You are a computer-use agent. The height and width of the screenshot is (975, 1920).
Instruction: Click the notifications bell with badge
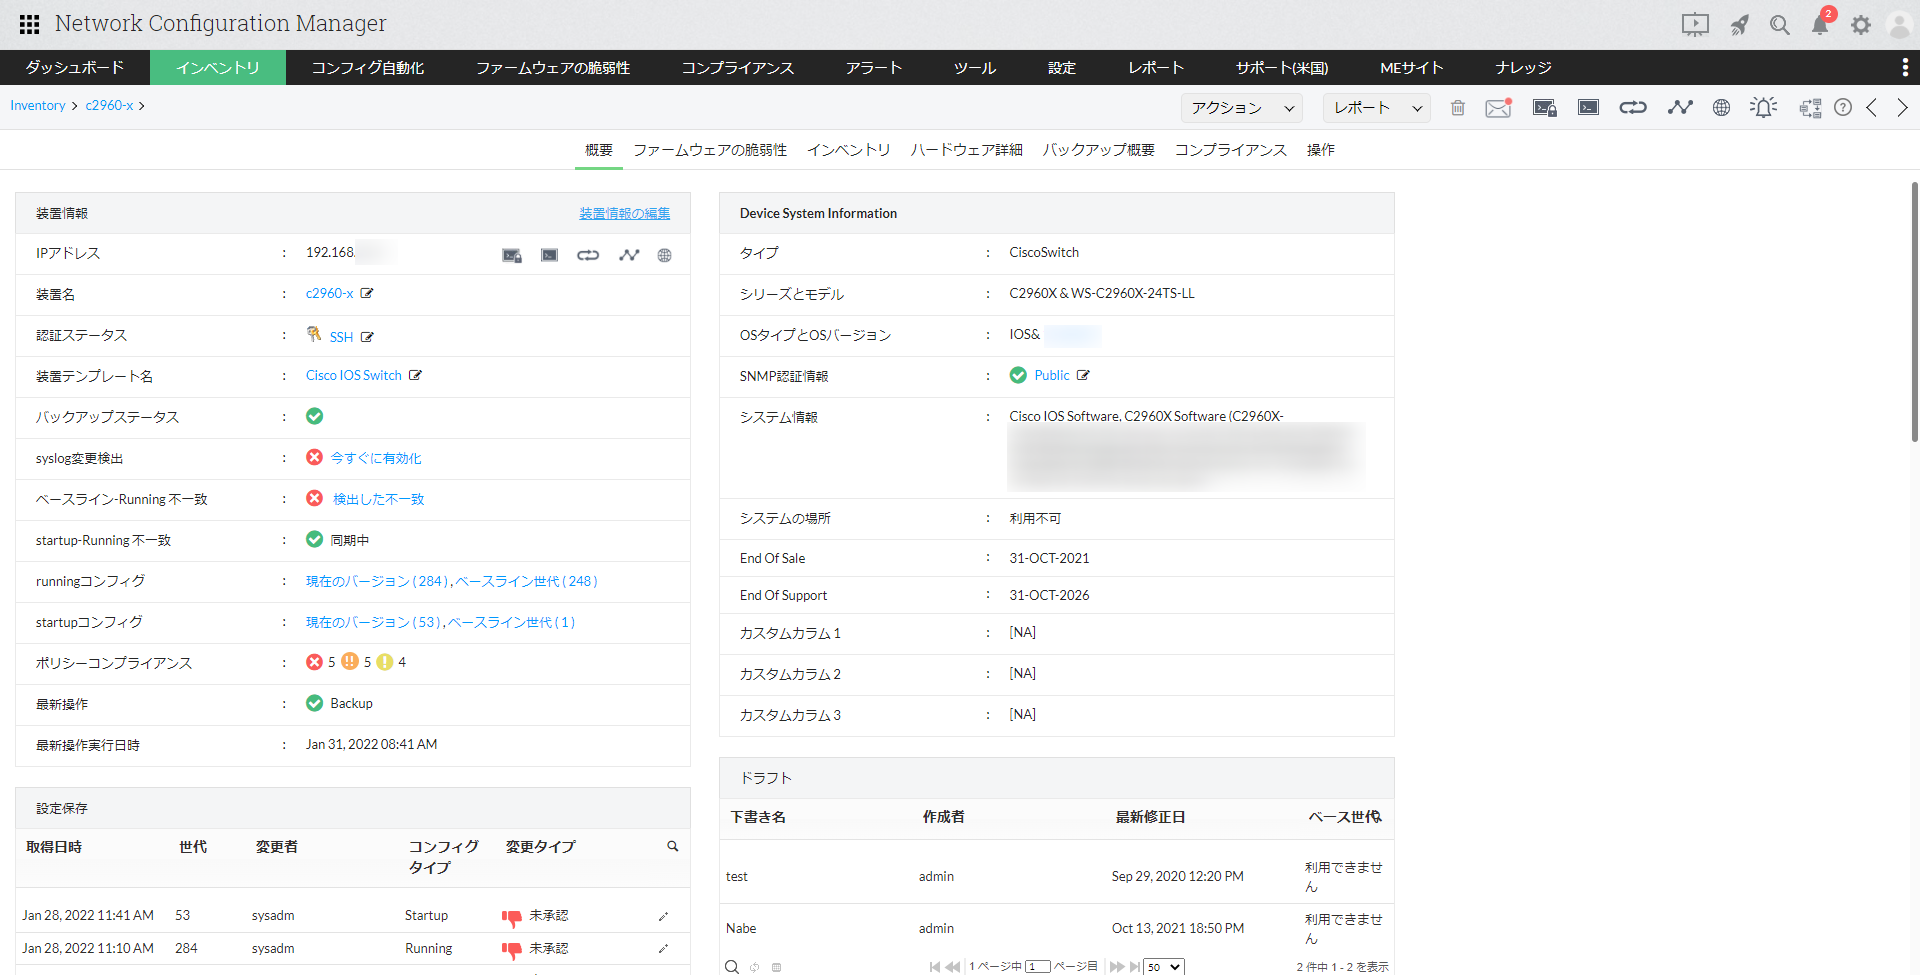coord(1820,25)
